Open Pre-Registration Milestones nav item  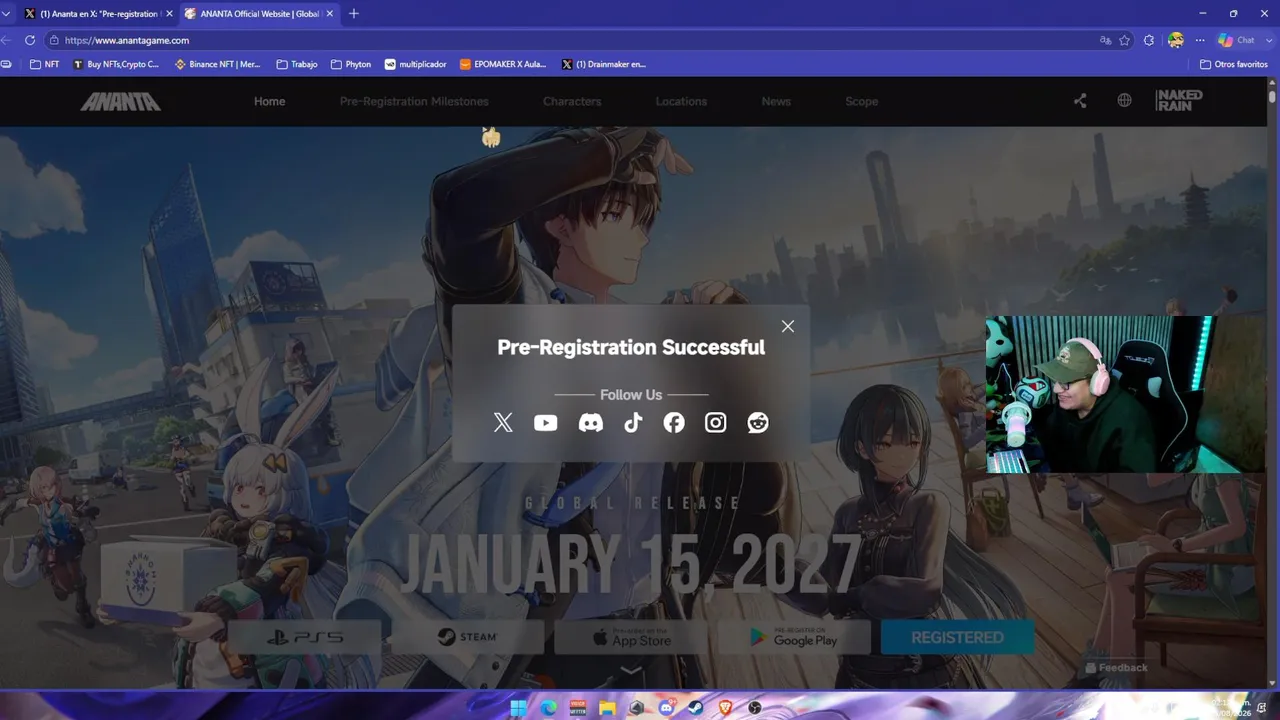pos(414,101)
